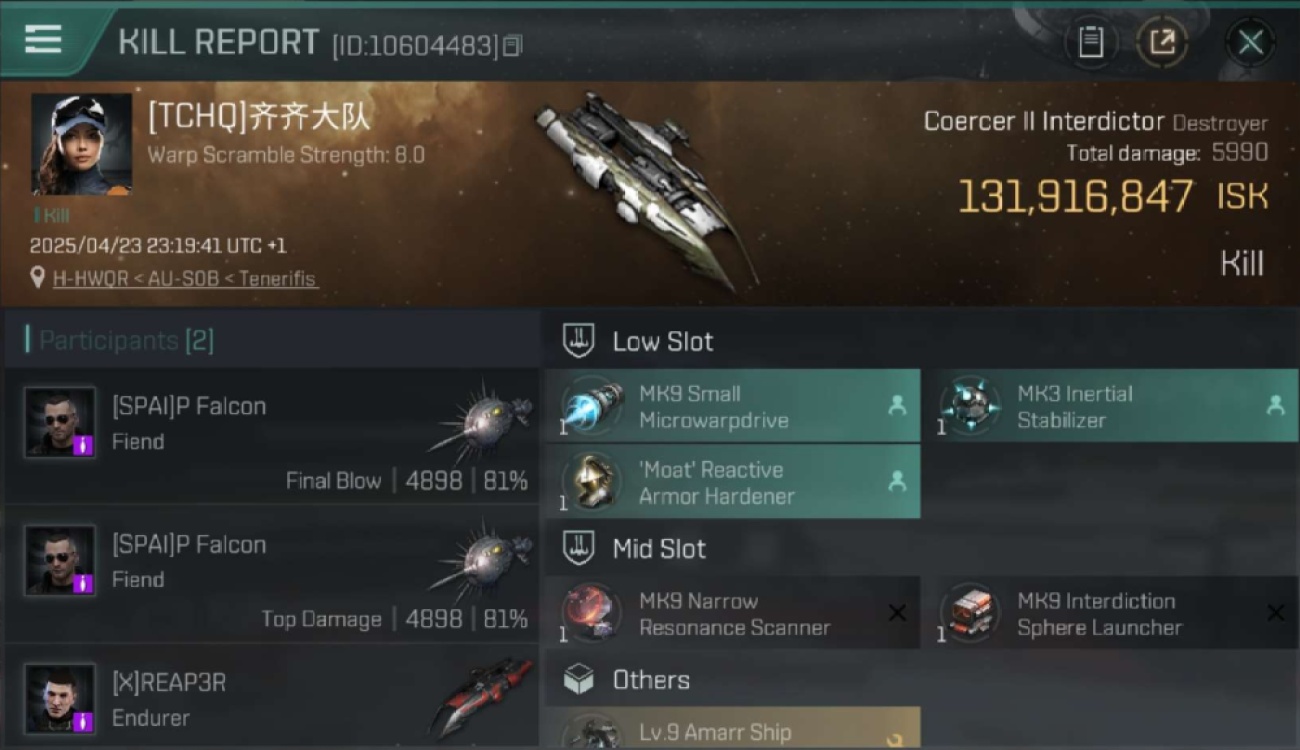Share the kill report via export icon
The height and width of the screenshot is (750, 1300).
pos(1162,42)
